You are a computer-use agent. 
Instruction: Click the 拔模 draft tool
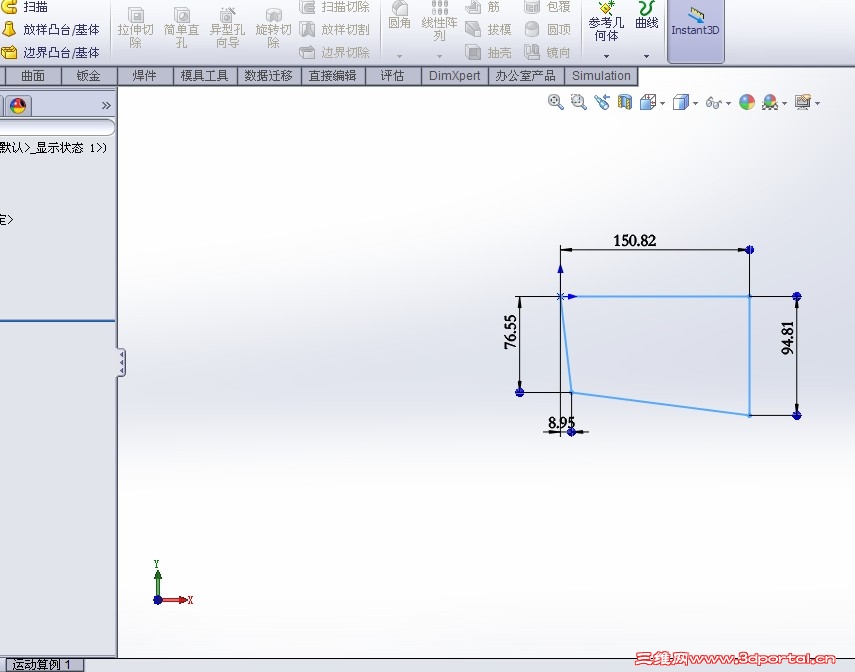pyautogui.click(x=488, y=29)
